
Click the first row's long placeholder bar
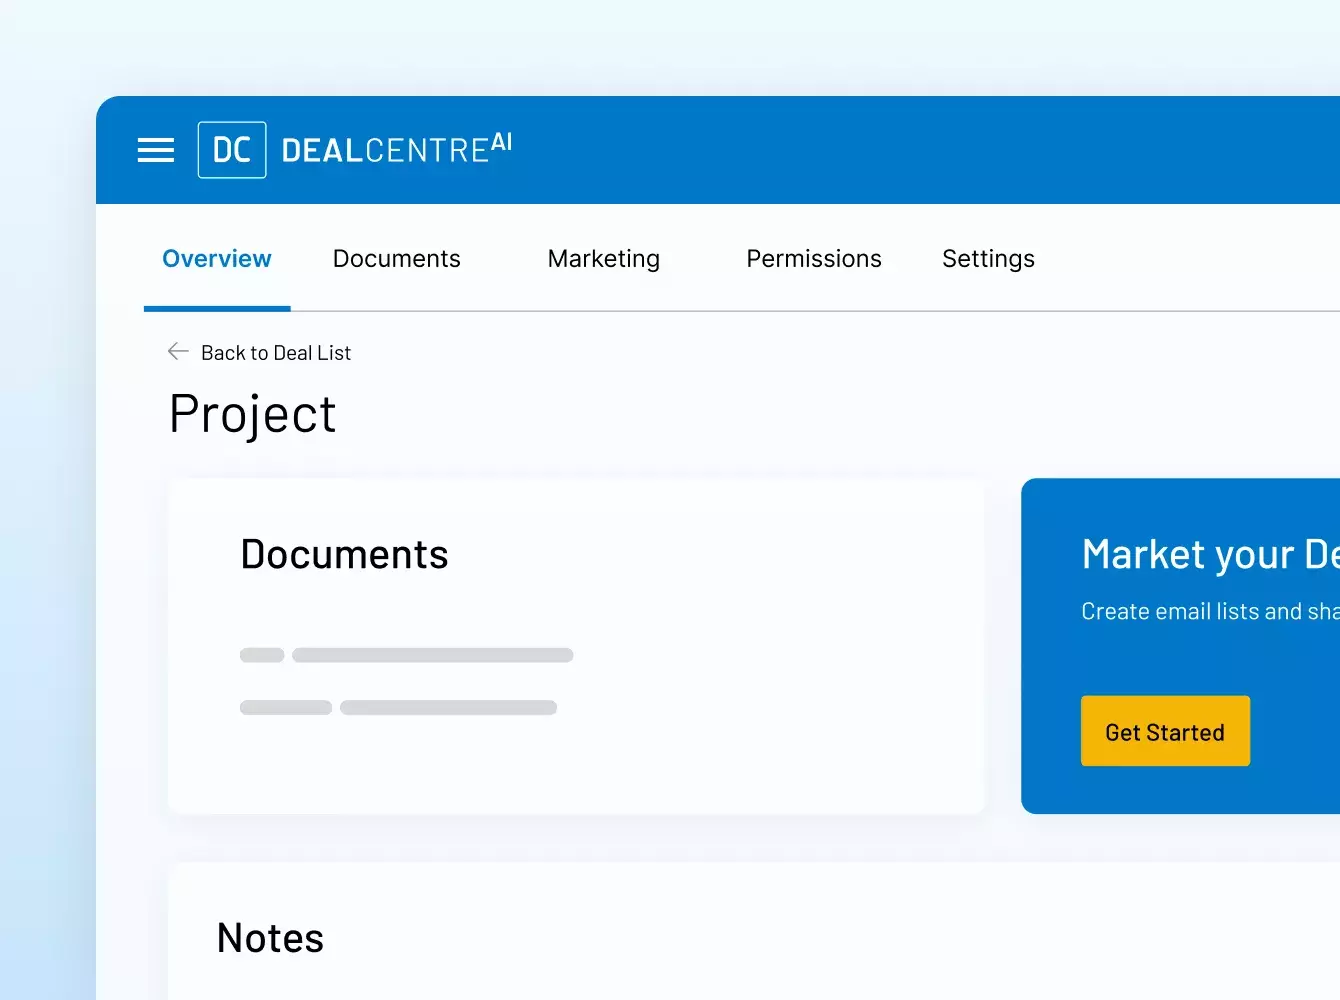(x=432, y=655)
